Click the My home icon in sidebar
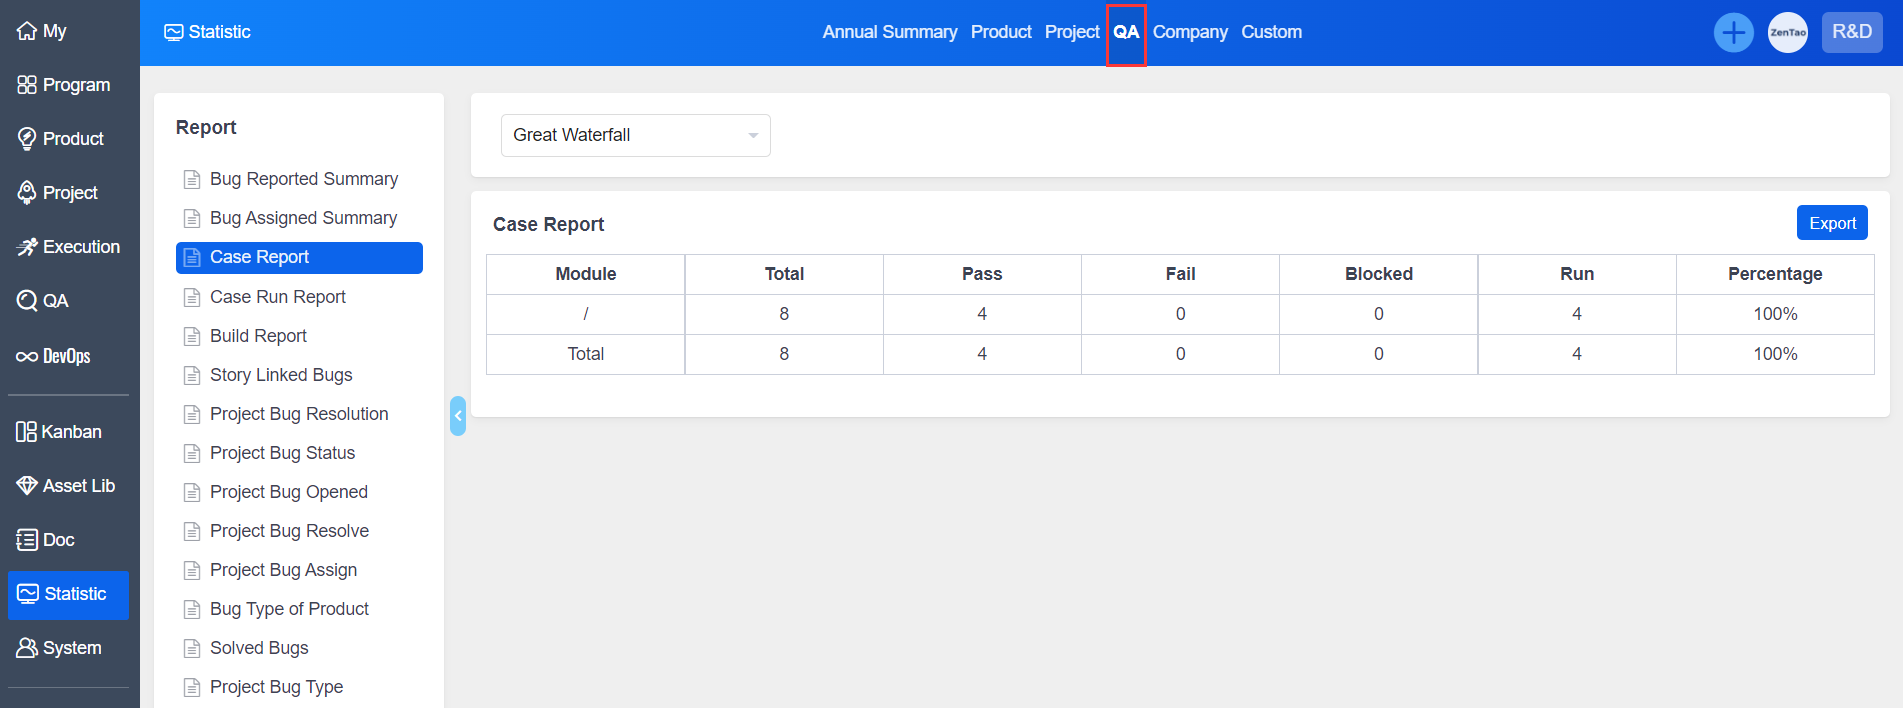Viewport: 1903px width, 708px height. tap(27, 31)
